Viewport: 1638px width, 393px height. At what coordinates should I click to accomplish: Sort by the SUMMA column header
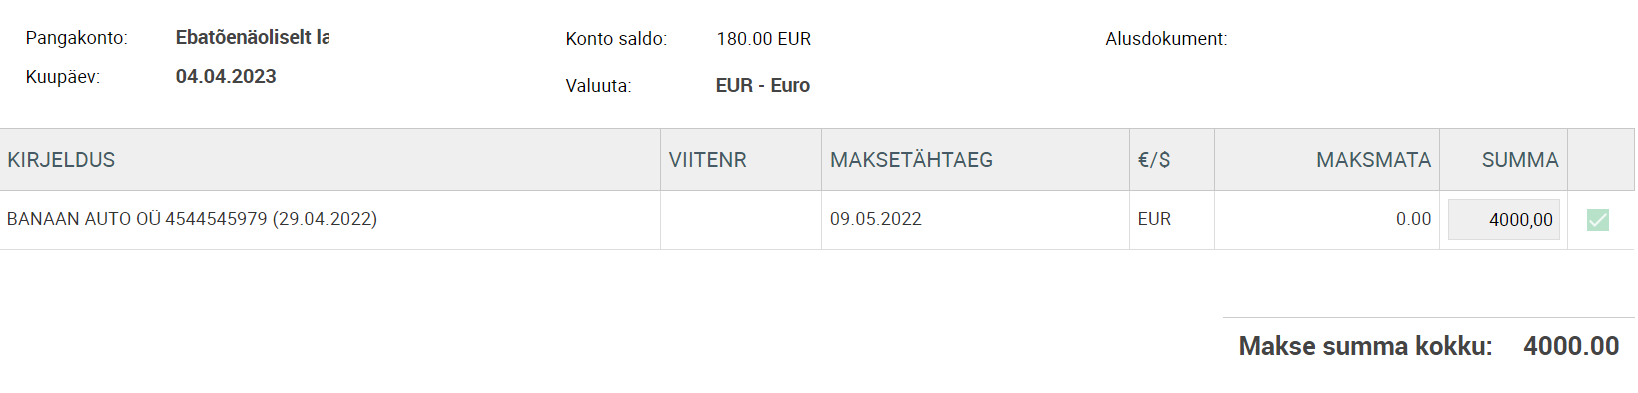pos(1520,160)
